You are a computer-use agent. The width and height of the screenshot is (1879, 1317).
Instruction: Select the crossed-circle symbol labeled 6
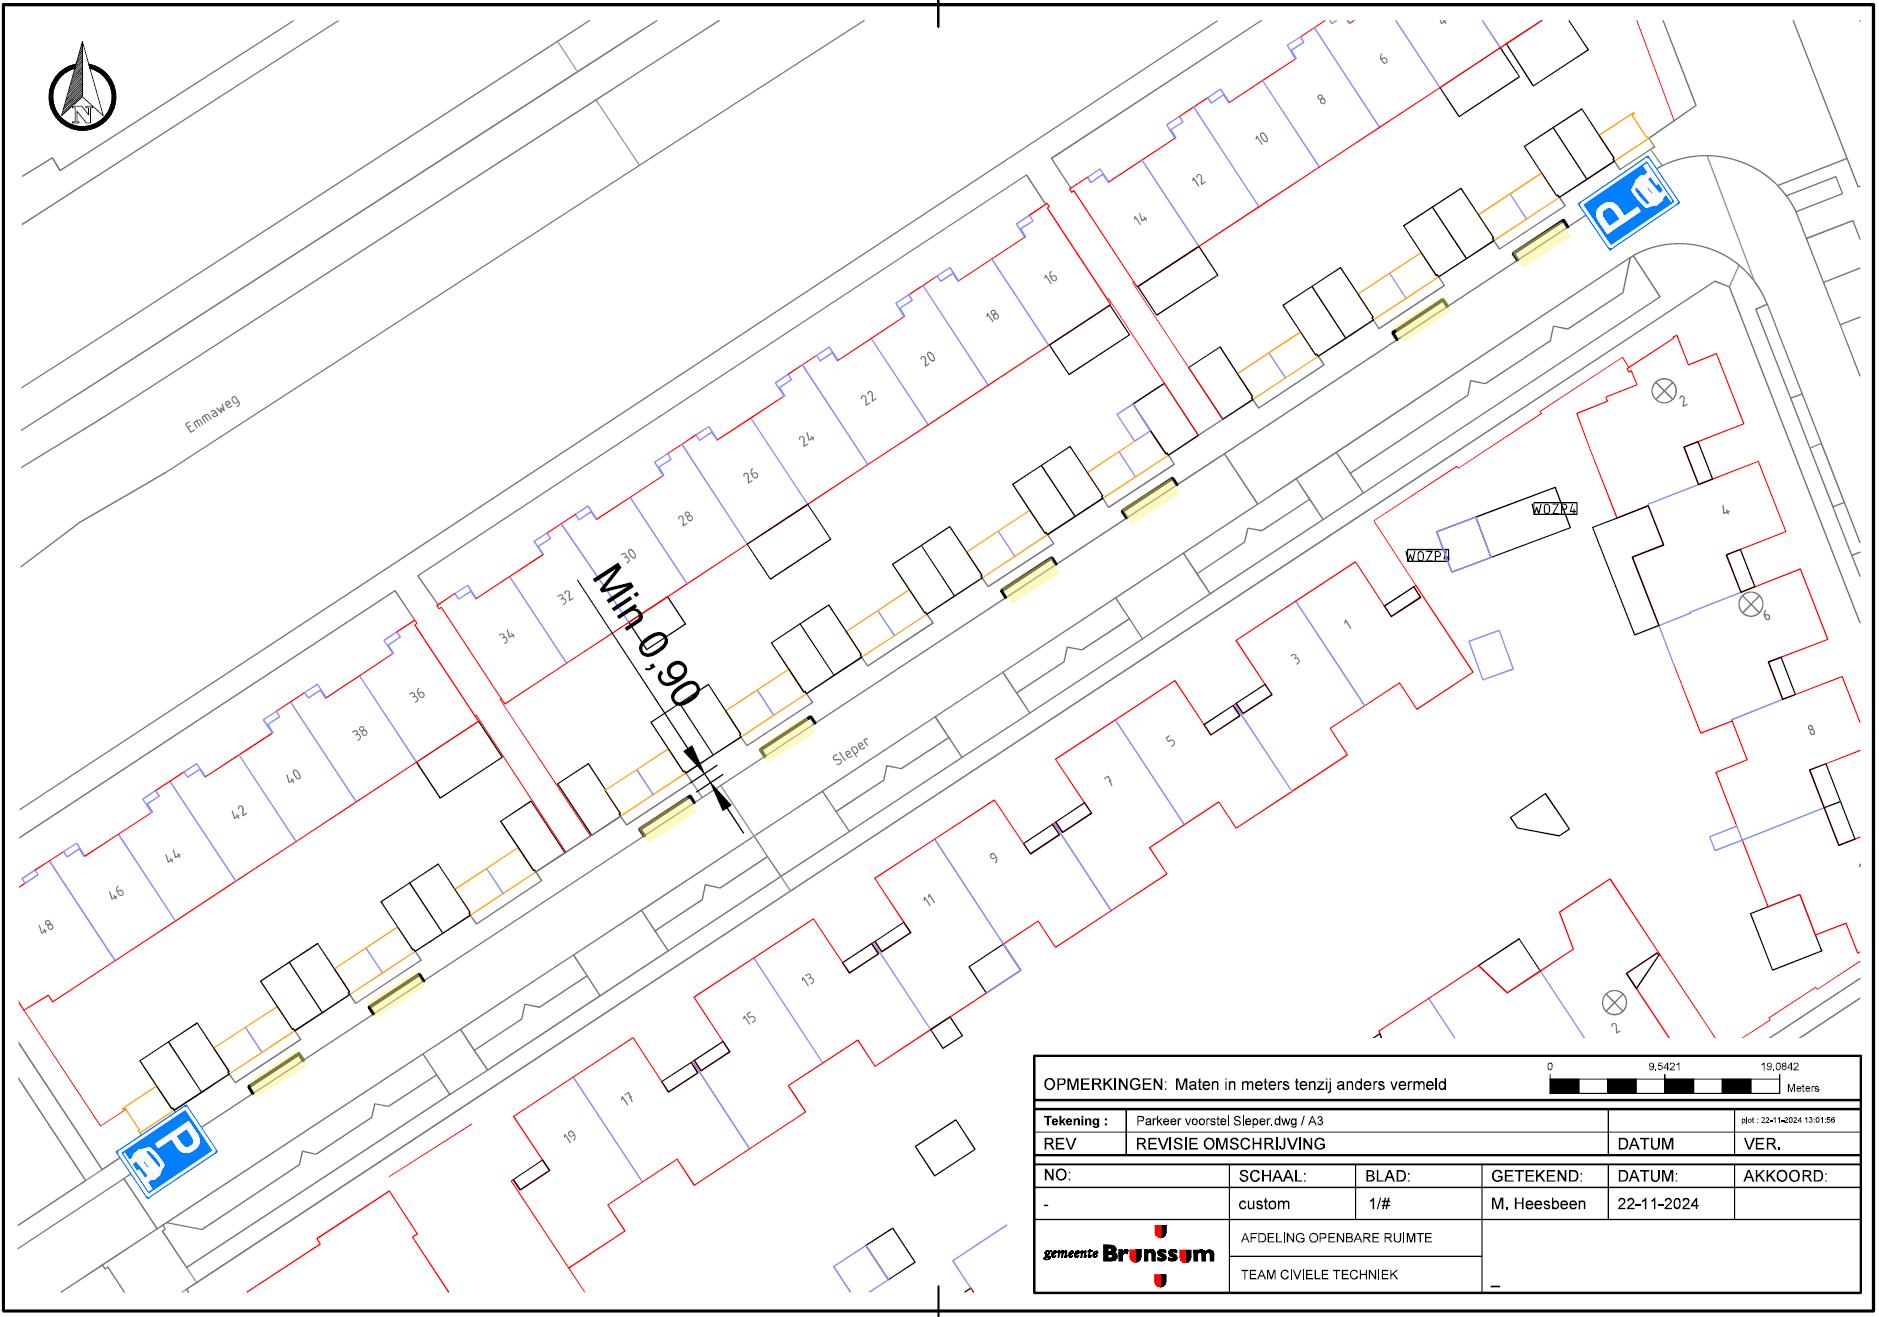[1750, 604]
